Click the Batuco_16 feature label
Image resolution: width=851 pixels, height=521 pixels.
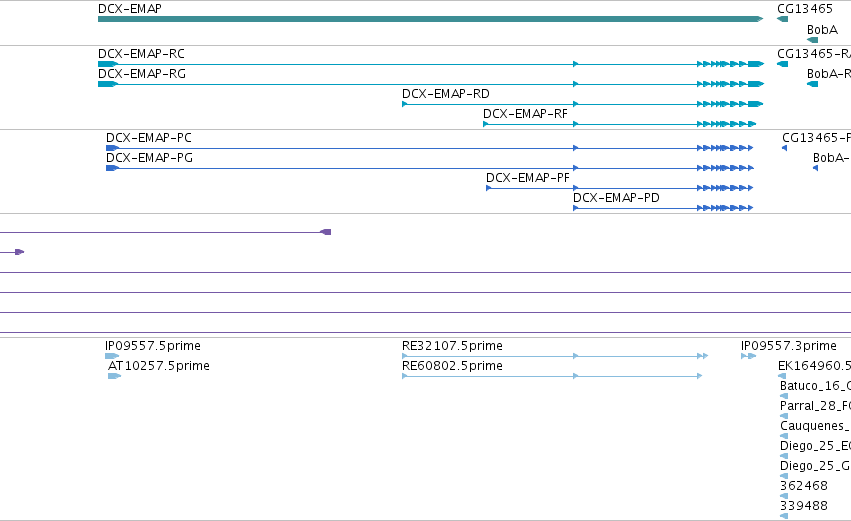815,386
